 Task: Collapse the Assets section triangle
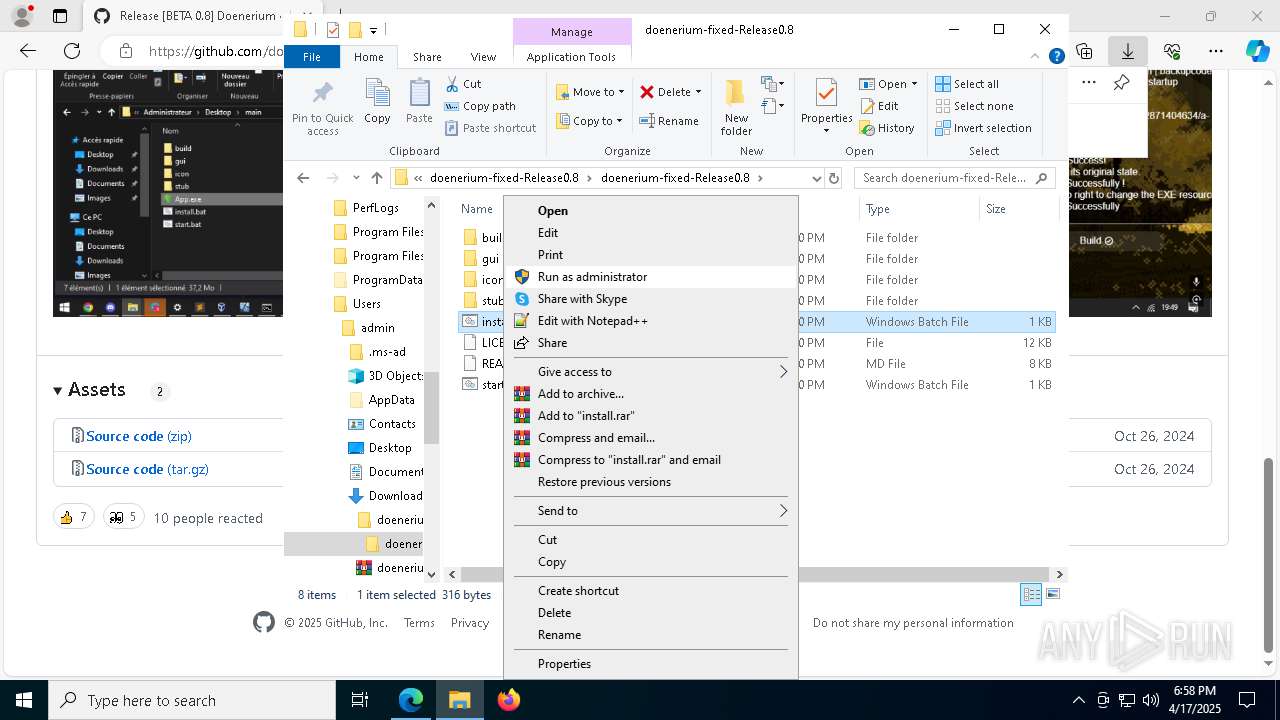[58, 390]
